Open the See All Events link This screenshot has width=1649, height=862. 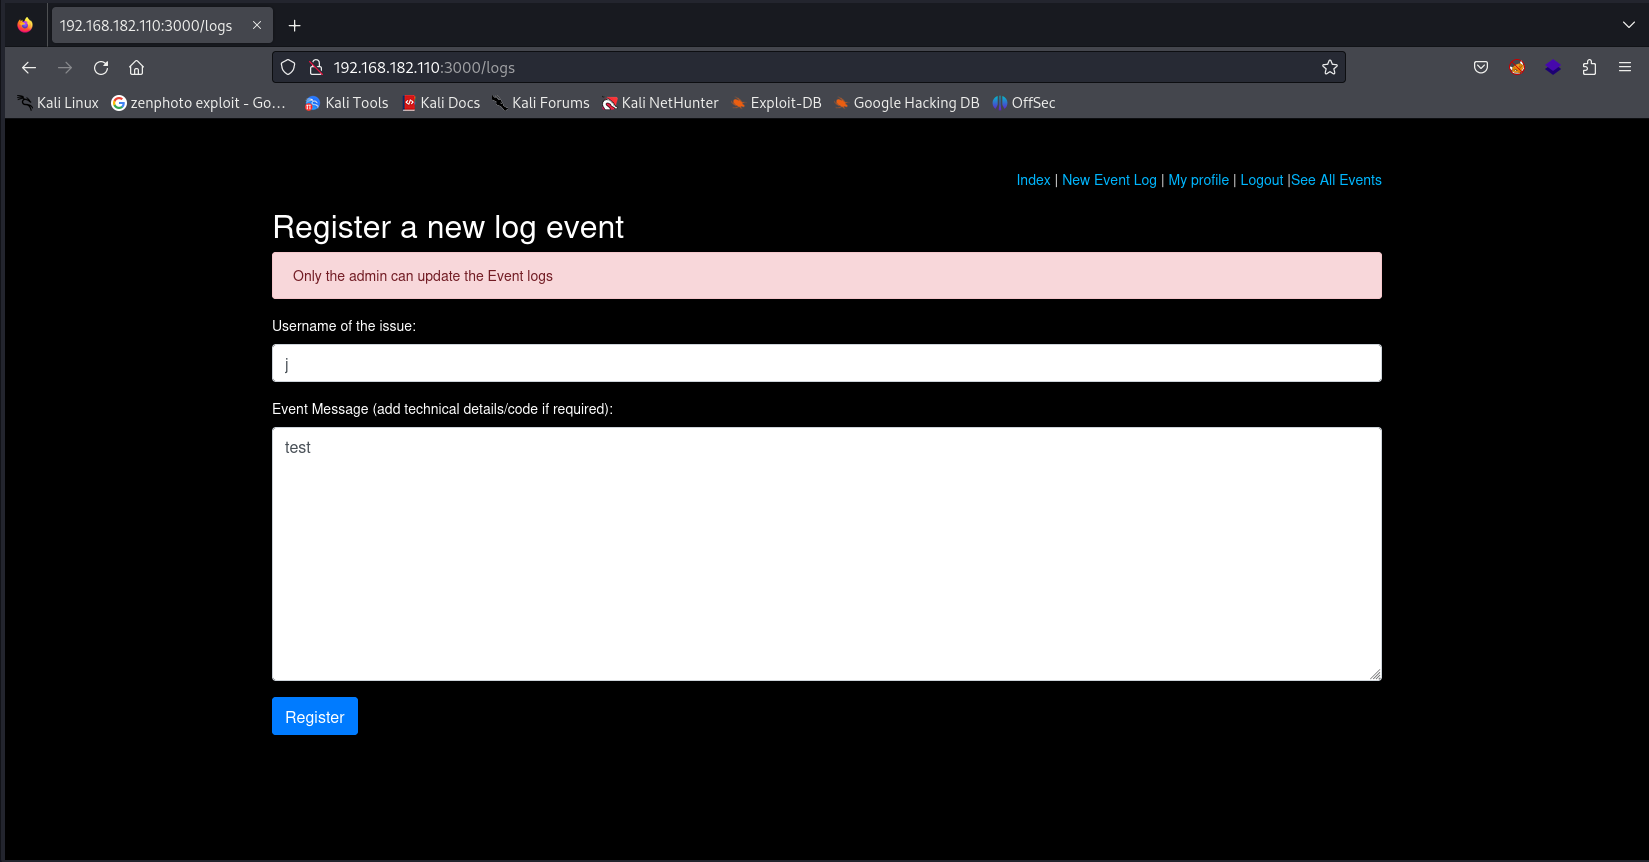point(1336,180)
